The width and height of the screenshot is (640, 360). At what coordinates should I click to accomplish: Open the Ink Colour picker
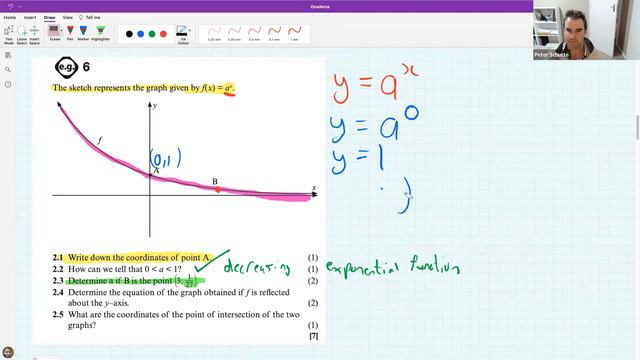pos(182,35)
